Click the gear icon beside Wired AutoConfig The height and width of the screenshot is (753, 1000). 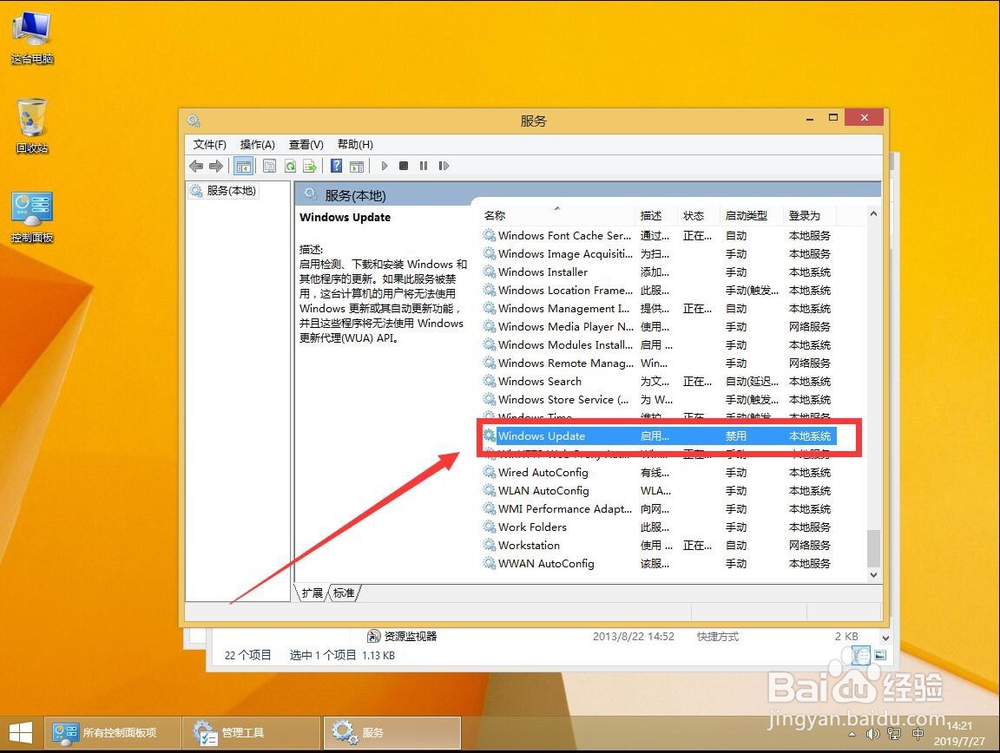489,472
